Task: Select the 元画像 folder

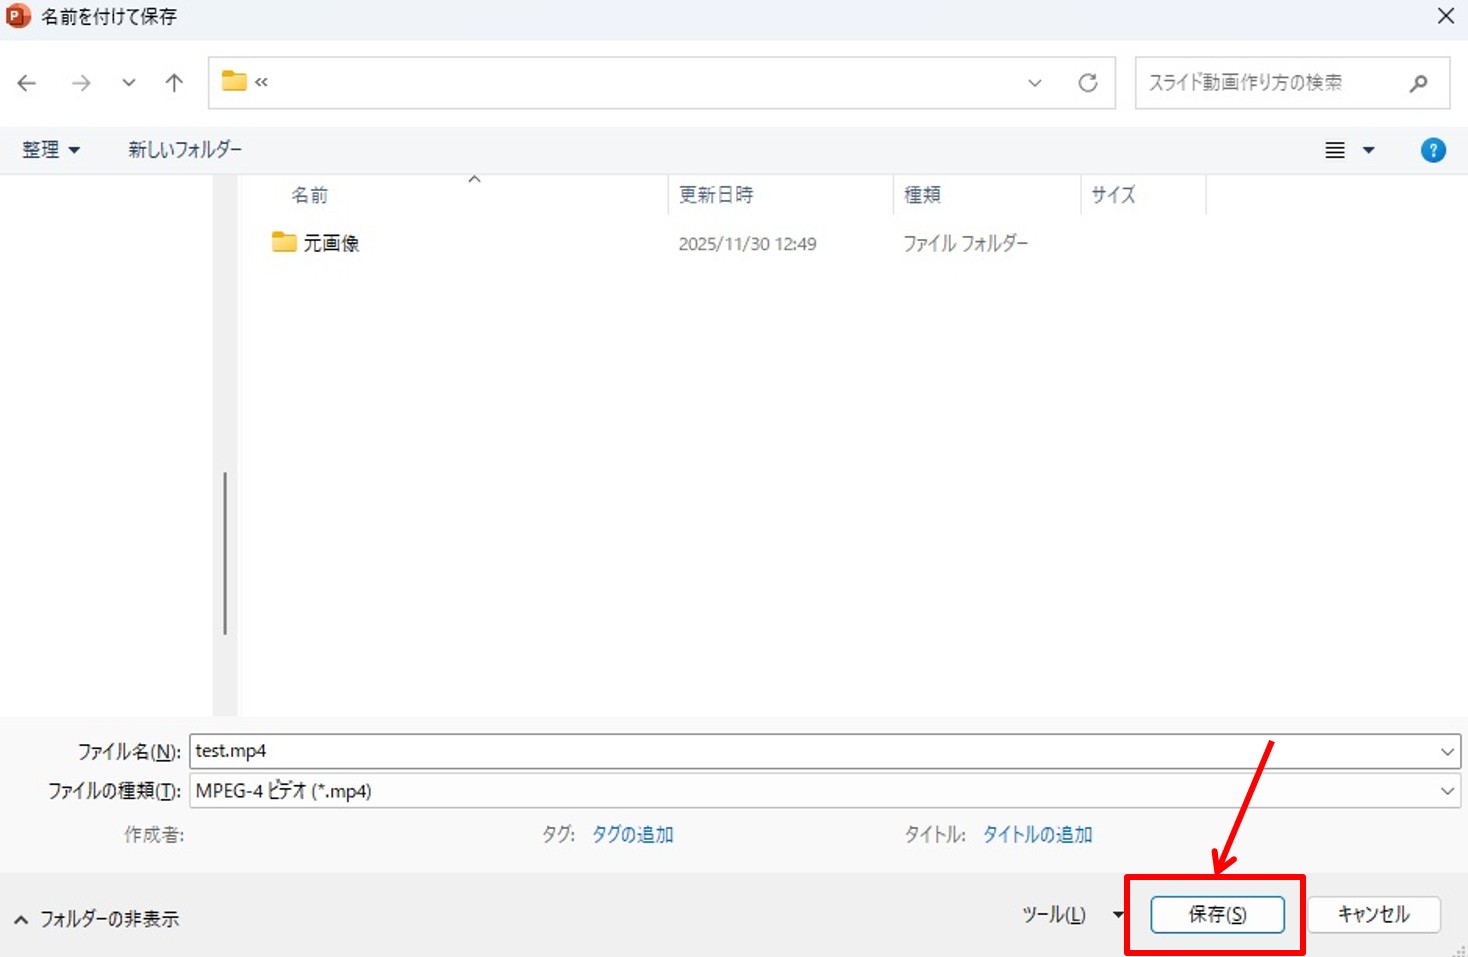Action: pos(330,243)
